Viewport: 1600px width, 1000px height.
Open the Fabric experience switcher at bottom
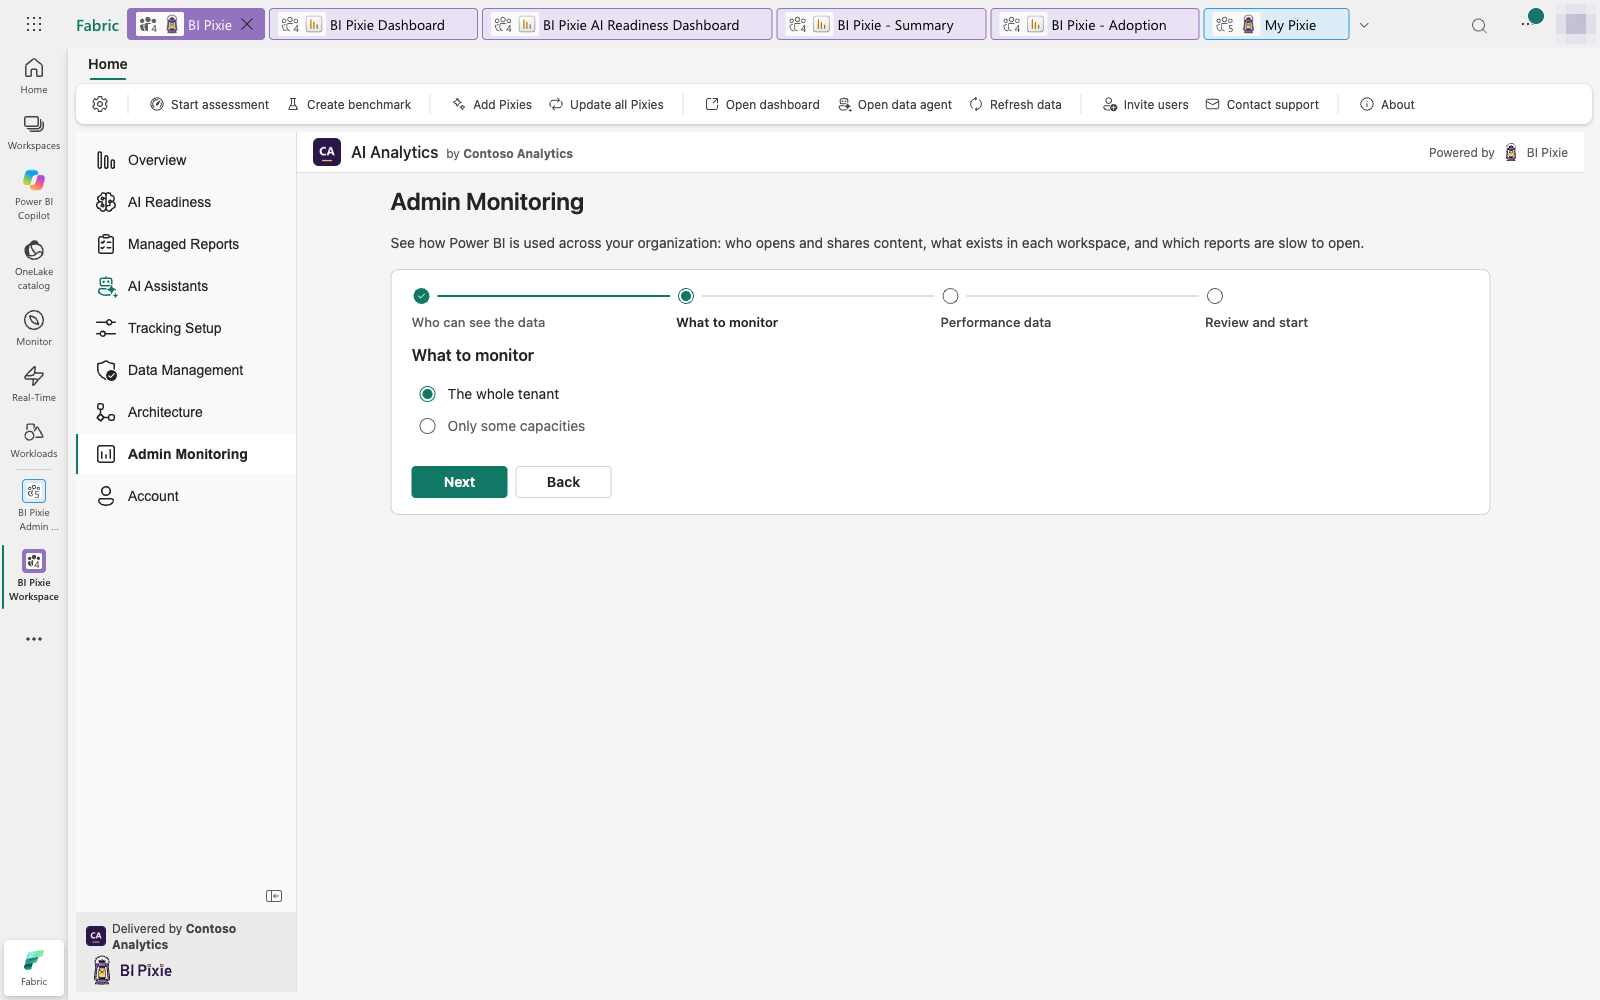(x=34, y=967)
